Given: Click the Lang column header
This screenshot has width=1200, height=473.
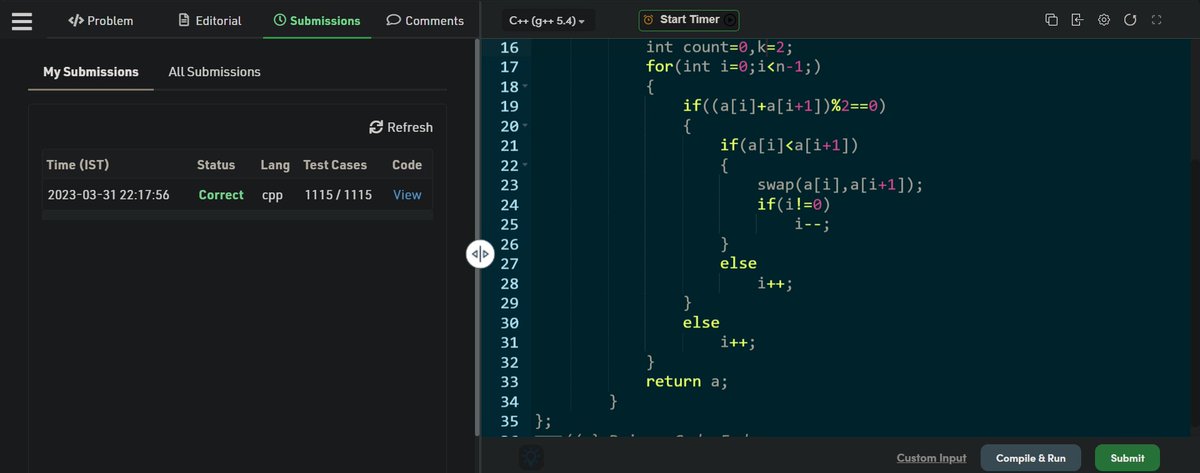Looking at the screenshot, I should click(274, 165).
